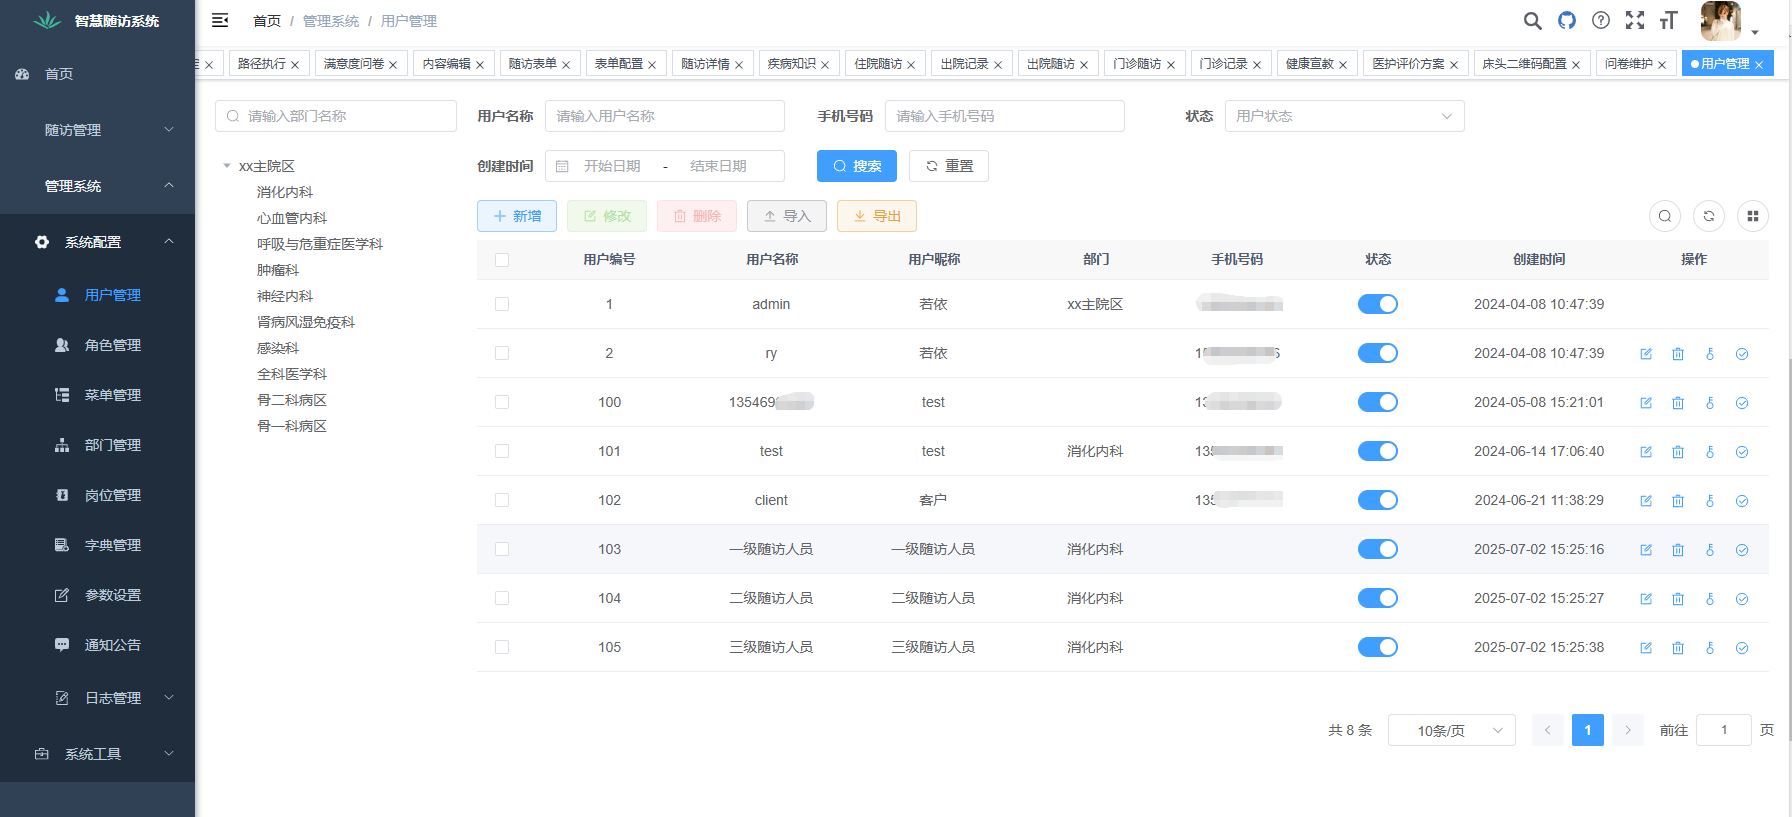Click the 重置 reset button

tap(949, 166)
